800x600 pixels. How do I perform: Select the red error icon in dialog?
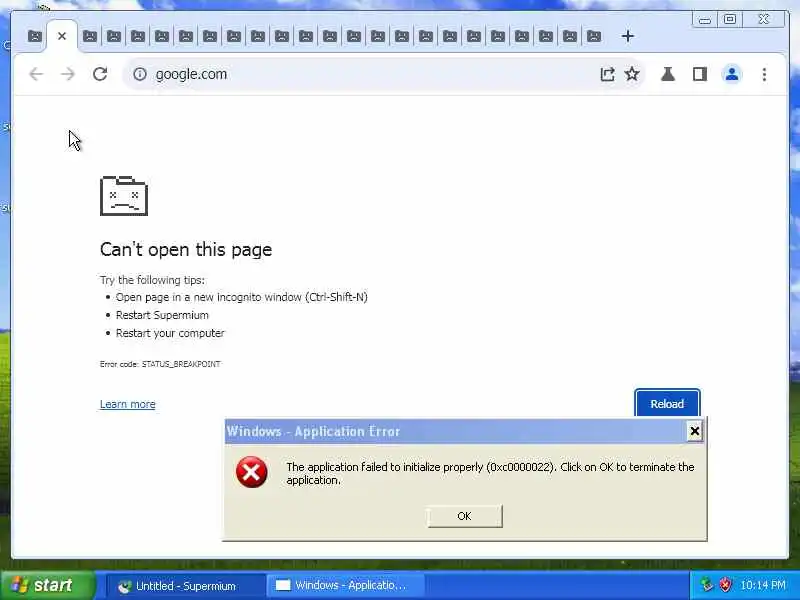[252, 472]
